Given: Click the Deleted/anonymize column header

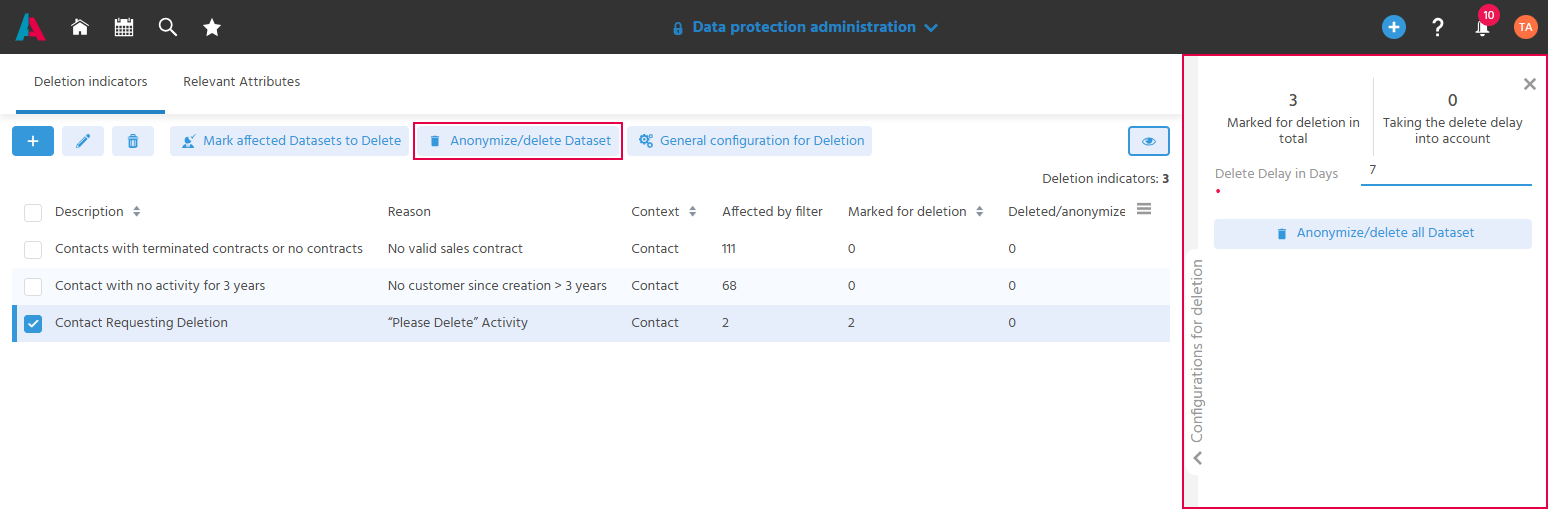Looking at the screenshot, I should pos(1067,212).
